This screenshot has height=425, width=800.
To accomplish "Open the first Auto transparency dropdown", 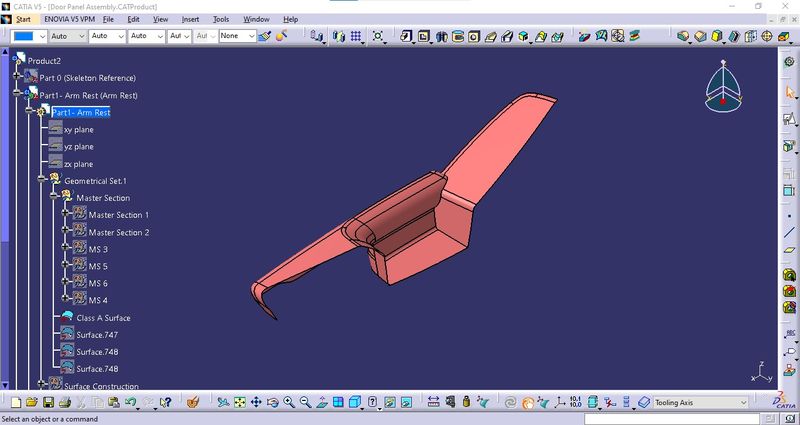I will pyautogui.click(x=81, y=36).
